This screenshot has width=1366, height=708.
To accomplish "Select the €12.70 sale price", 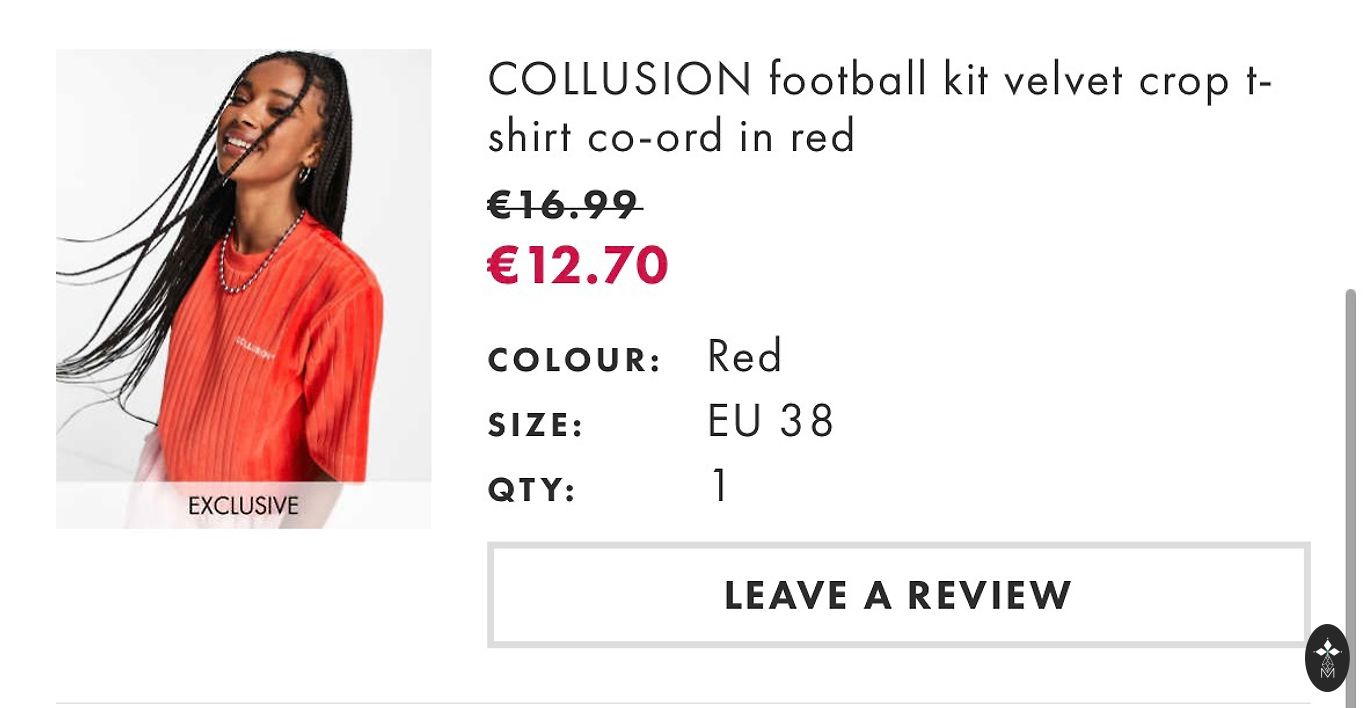I will pyautogui.click(x=577, y=266).
